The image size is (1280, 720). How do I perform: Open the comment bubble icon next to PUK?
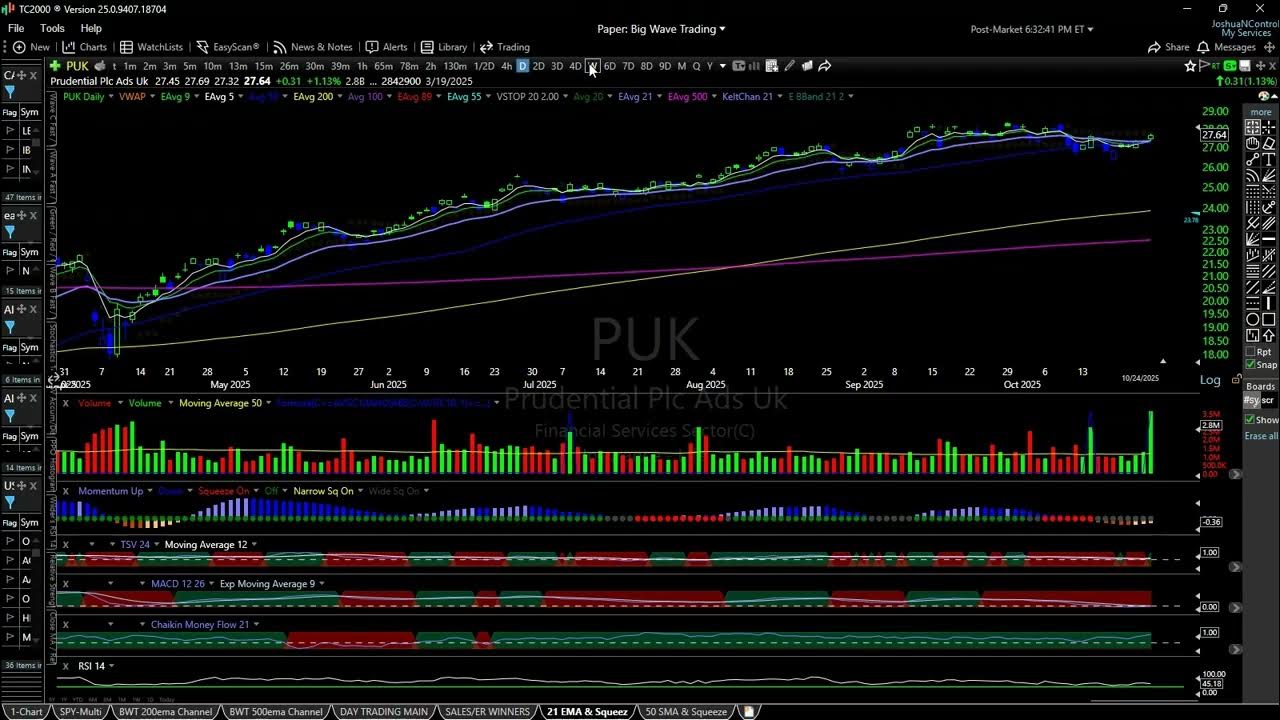coord(100,66)
